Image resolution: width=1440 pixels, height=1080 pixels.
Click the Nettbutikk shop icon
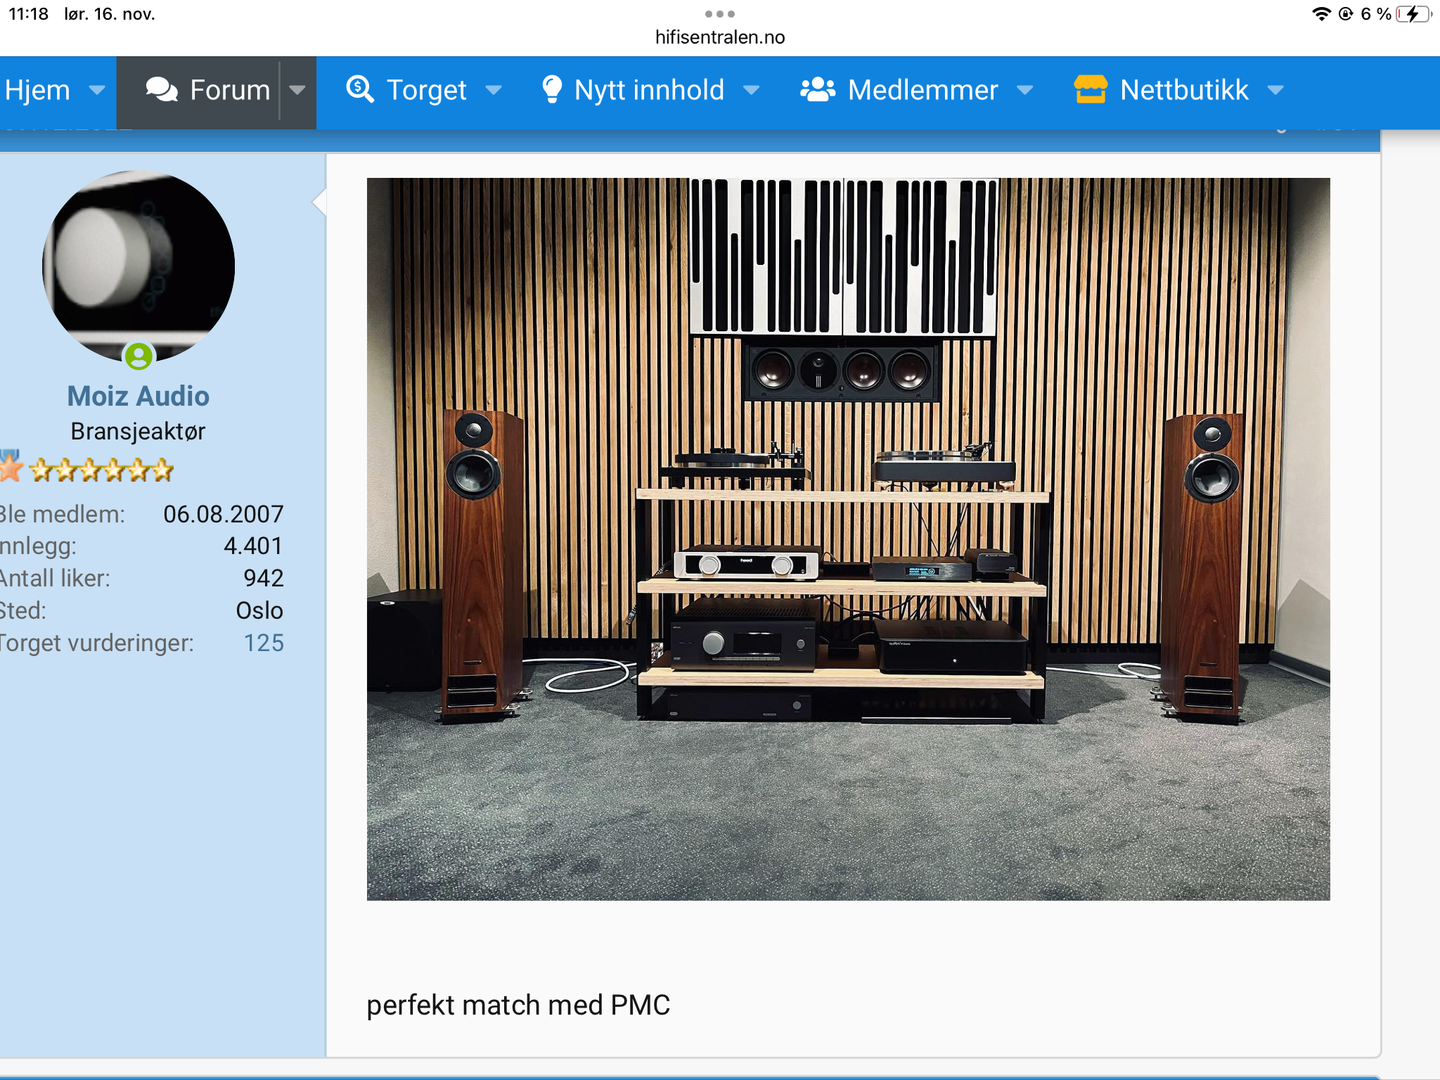1091,90
